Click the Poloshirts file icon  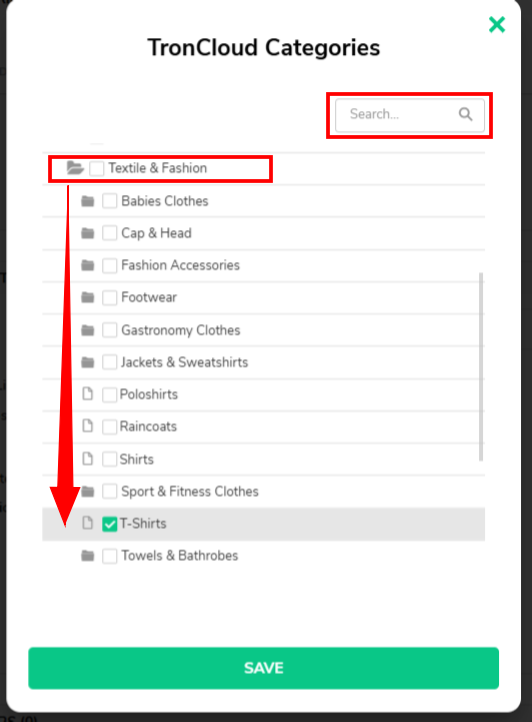(88, 394)
